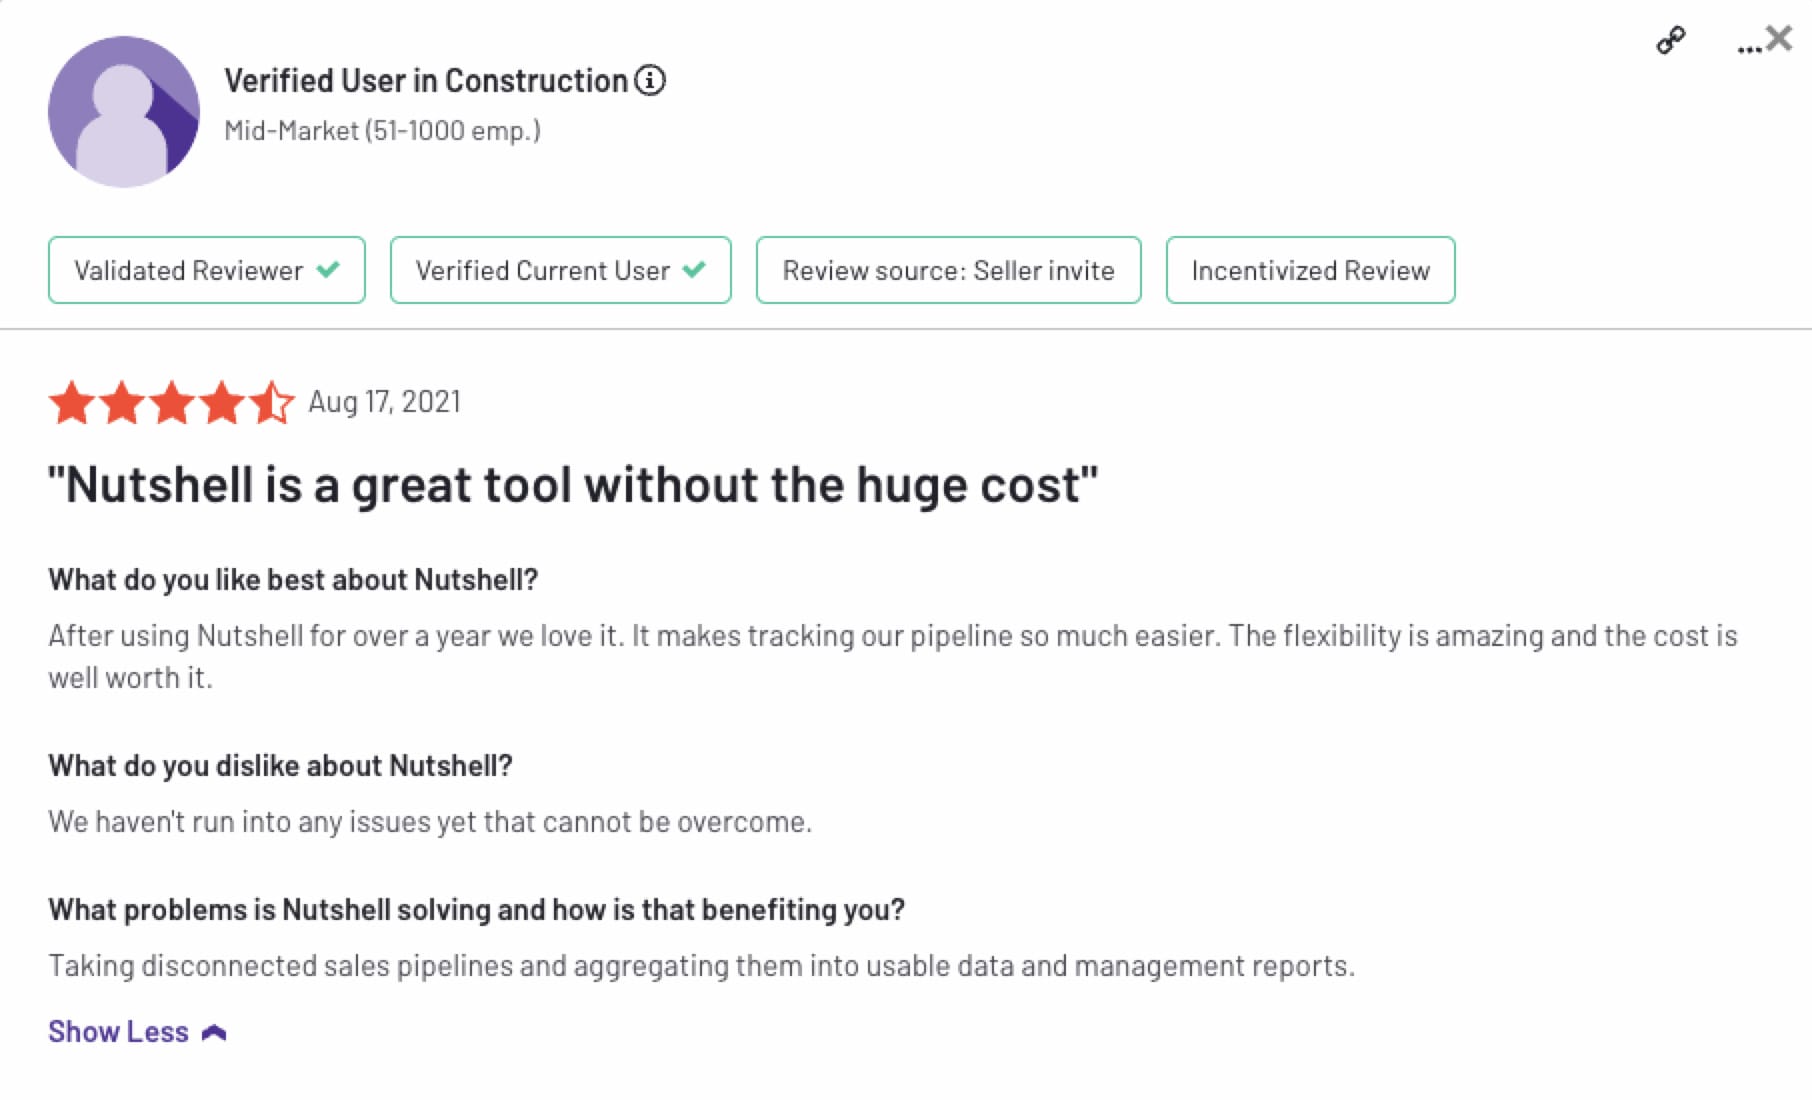Click the Incentivized Review badge
The width and height of the screenshot is (1812, 1100).
pos(1310,270)
